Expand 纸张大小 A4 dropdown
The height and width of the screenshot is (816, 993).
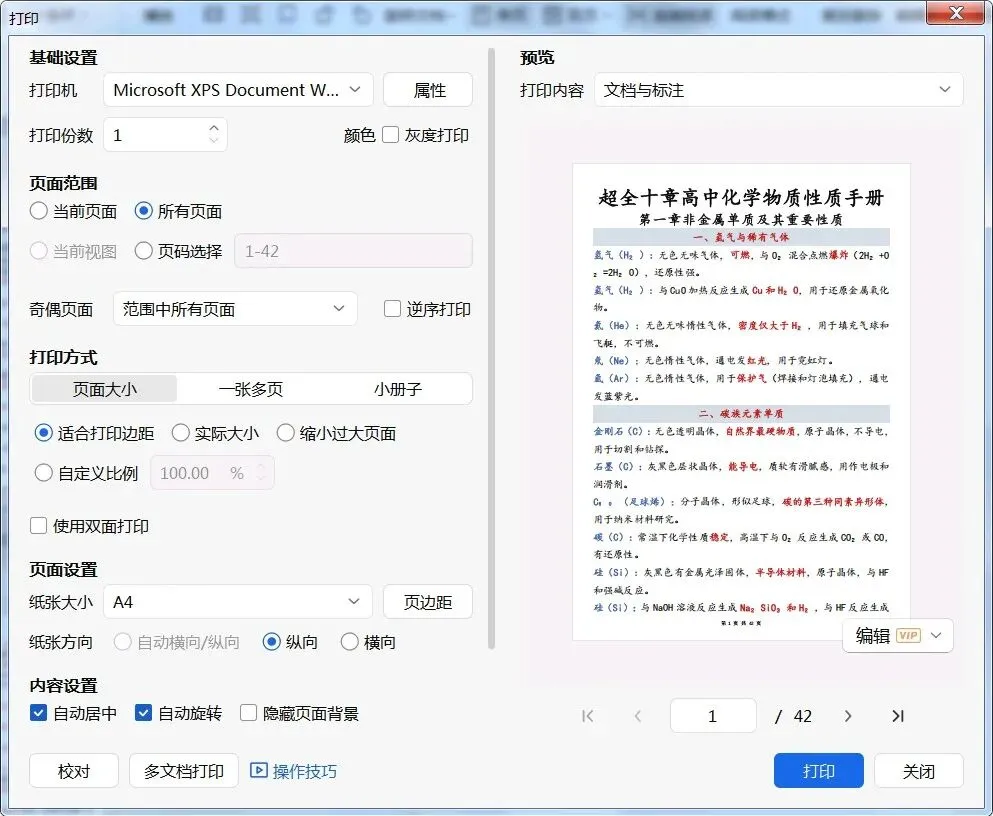[238, 601]
